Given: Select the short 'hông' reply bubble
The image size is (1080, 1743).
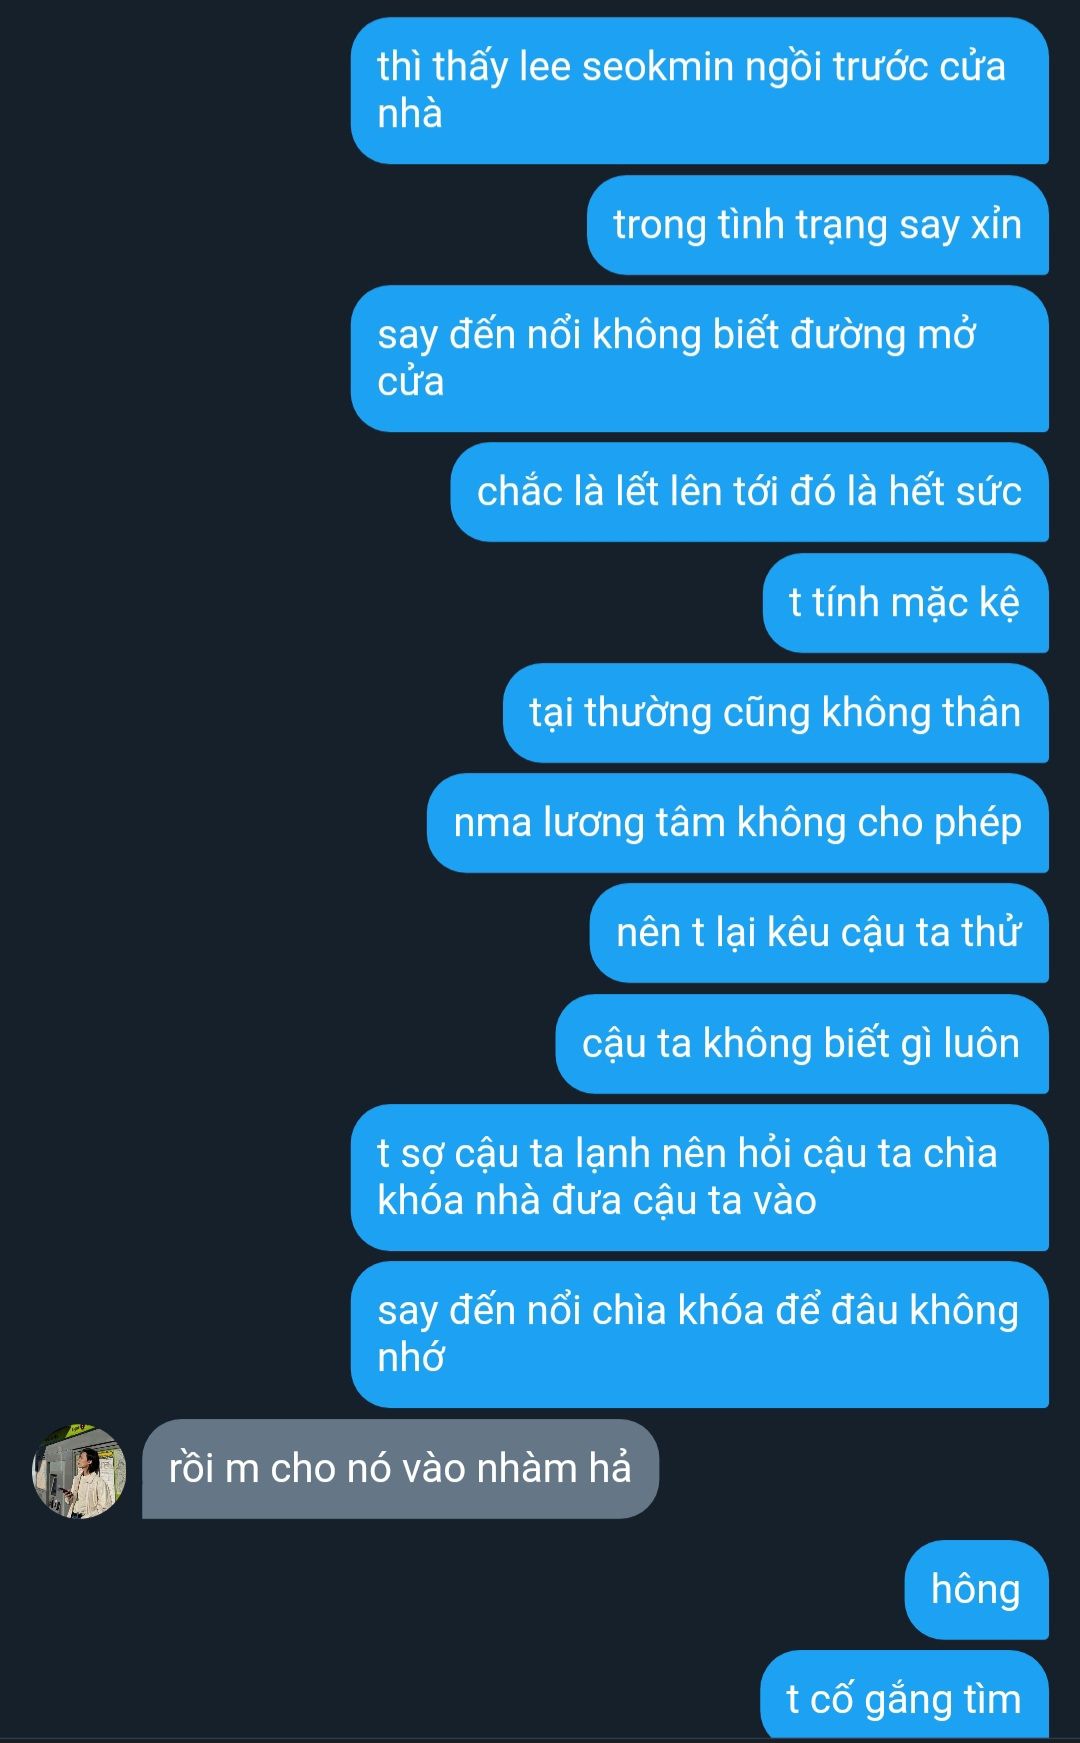Looking at the screenshot, I should 976,1590.
